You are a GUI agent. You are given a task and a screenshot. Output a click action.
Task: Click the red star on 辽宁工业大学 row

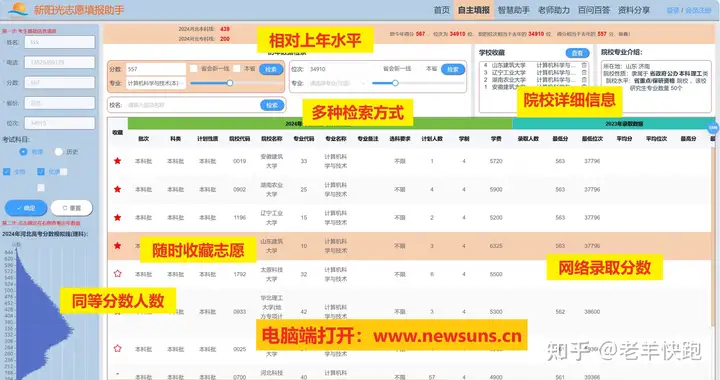pyautogui.click(x=118, y=218)
